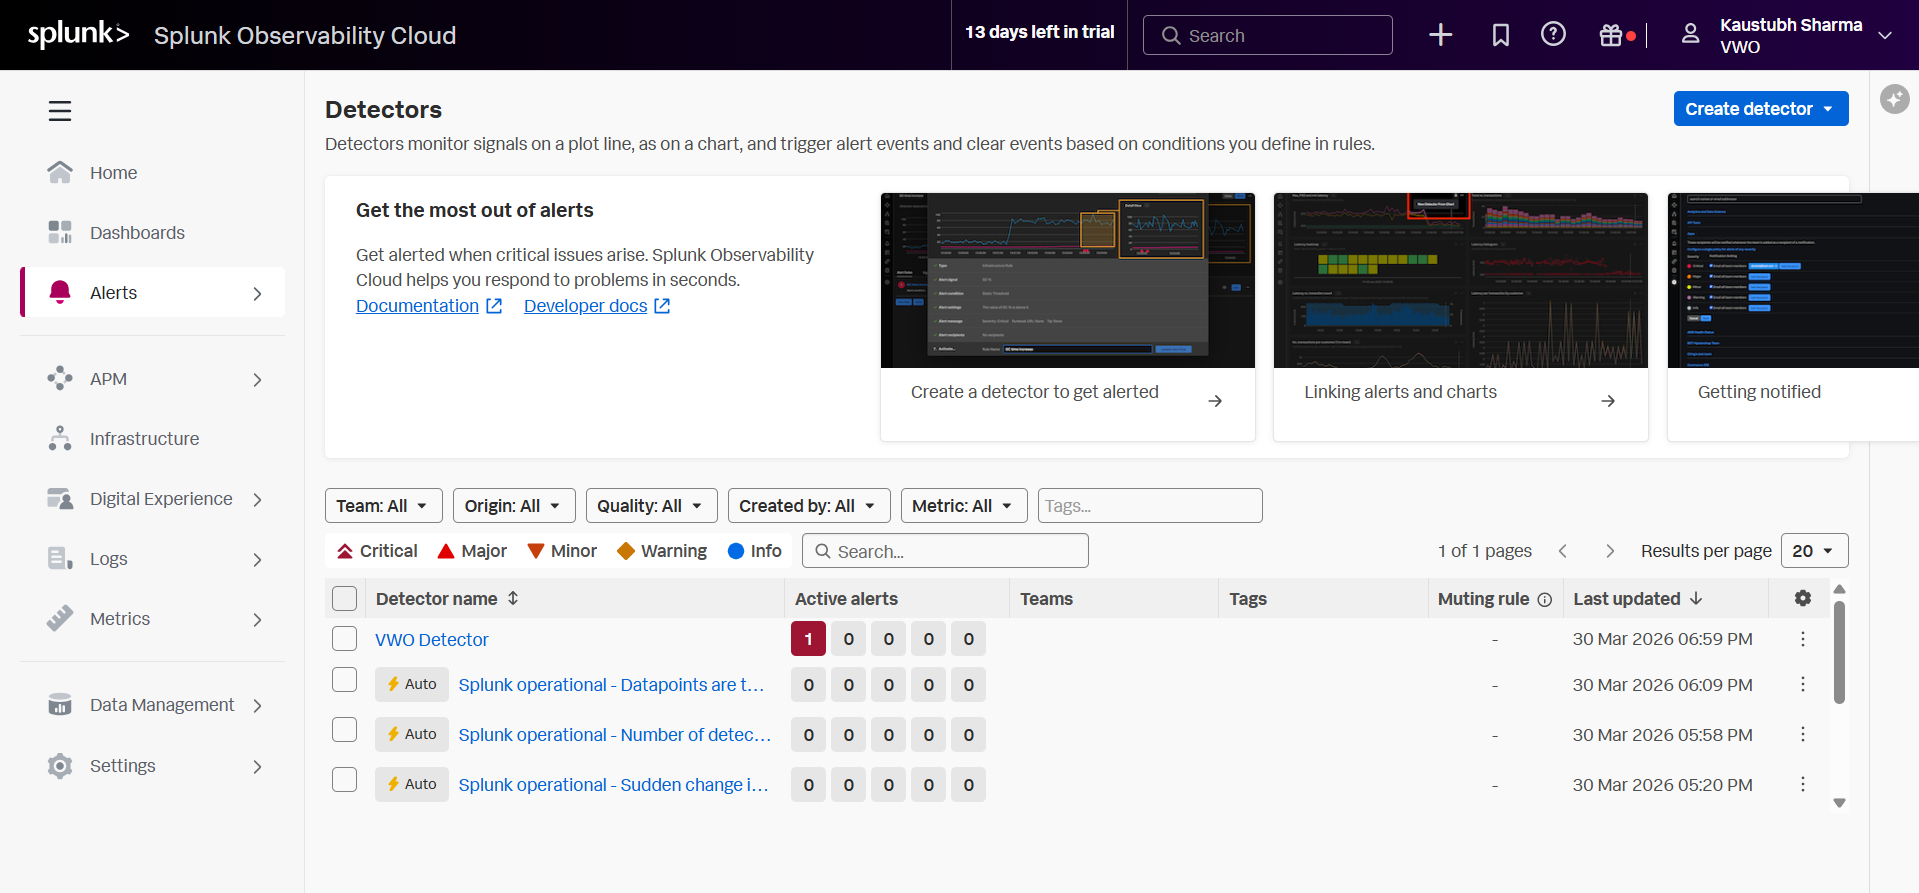Open the Created by: All dropdown

point(809,506)
